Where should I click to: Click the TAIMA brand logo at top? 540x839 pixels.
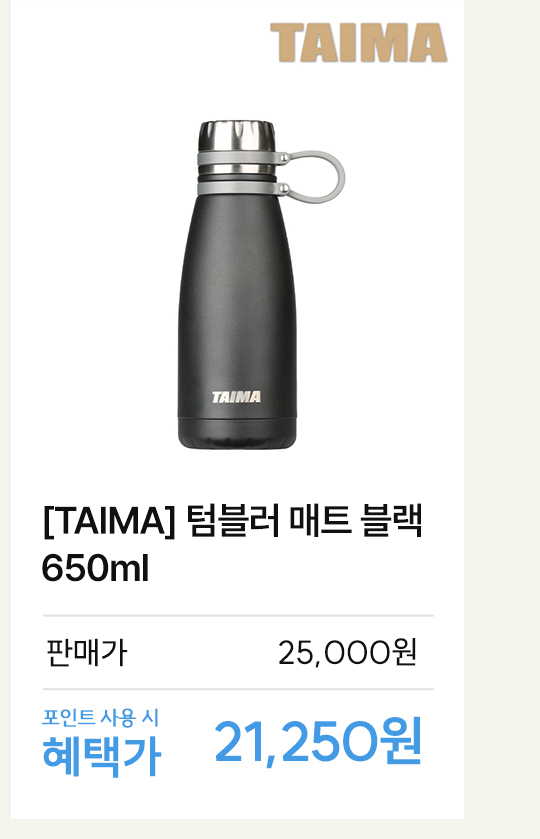click(x=359, y=43)
